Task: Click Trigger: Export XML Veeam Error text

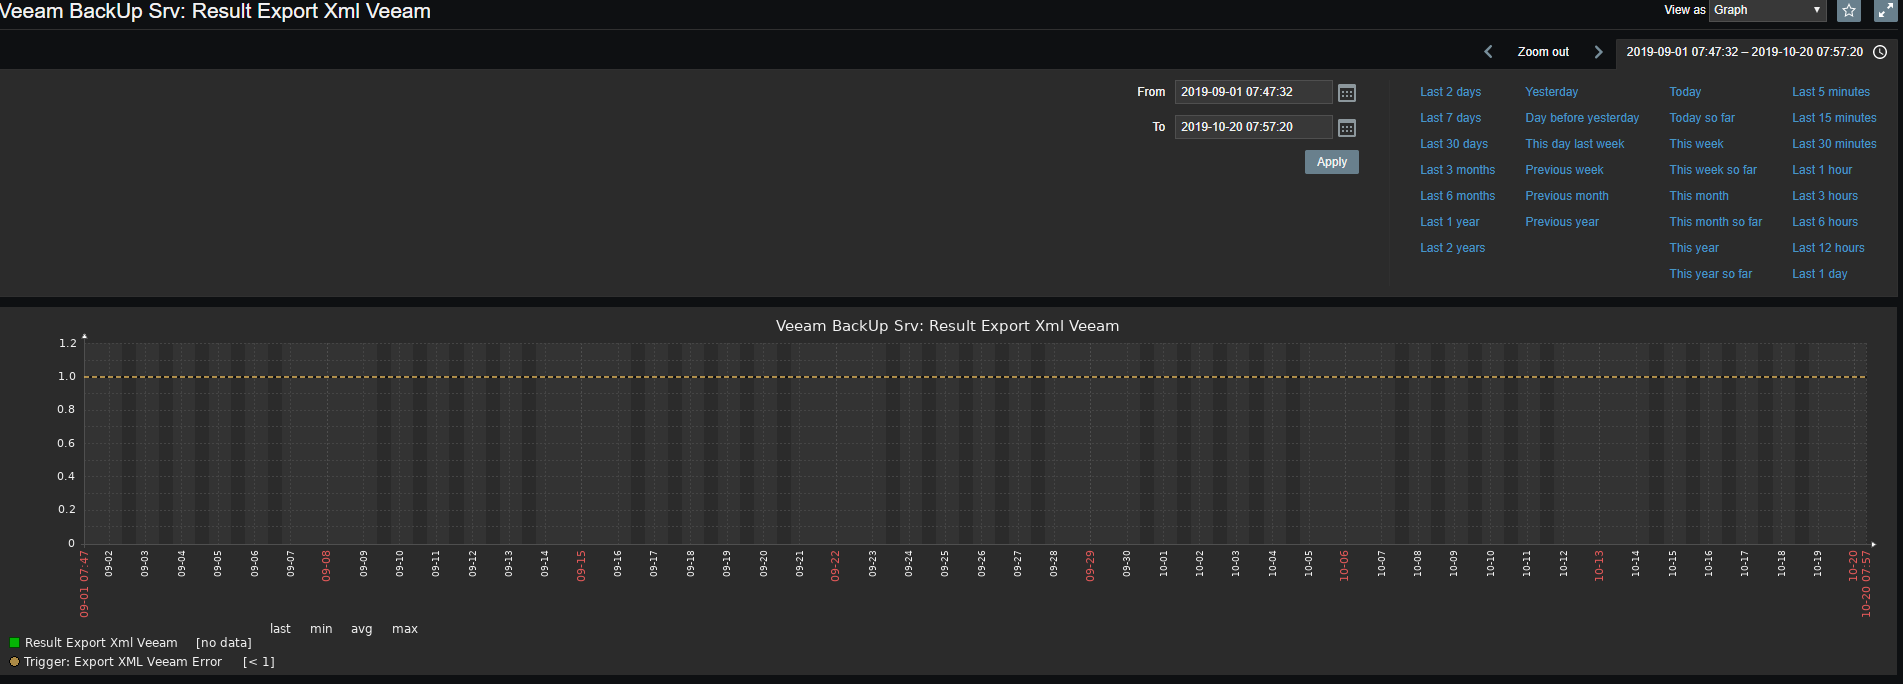Action: coord(123,662)
